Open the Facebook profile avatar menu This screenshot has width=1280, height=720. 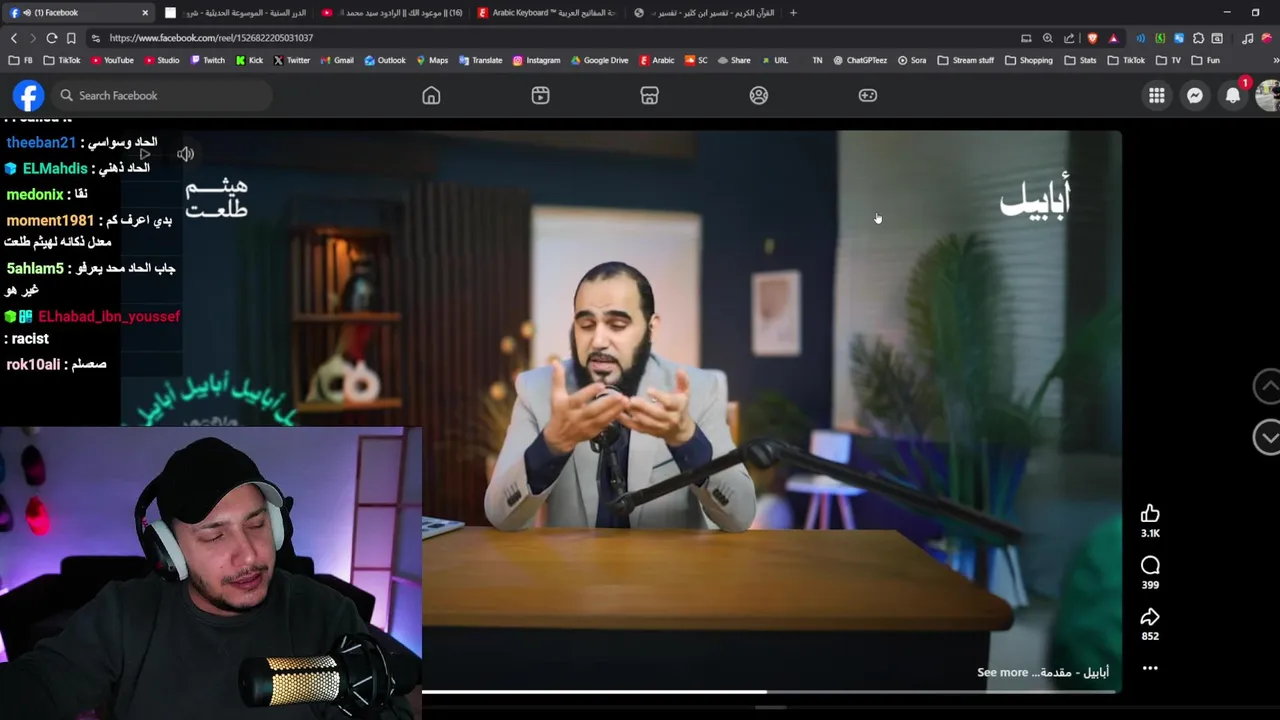pyautogui.click(x=1268, y=95)
